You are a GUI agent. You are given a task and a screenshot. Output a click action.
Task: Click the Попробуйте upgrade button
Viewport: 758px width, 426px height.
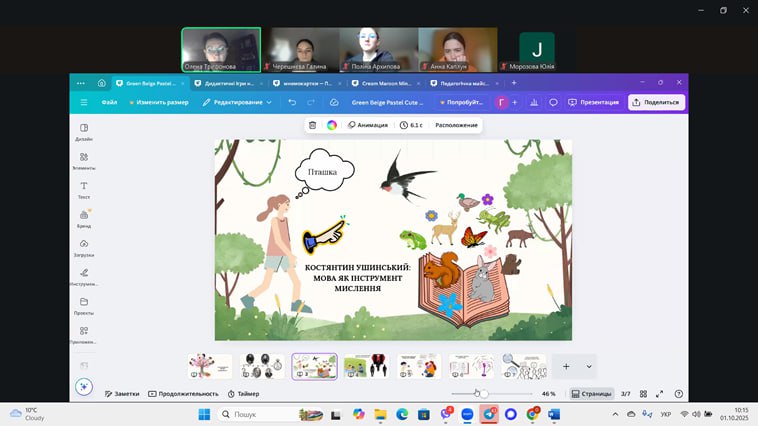(x=461, y=103)
